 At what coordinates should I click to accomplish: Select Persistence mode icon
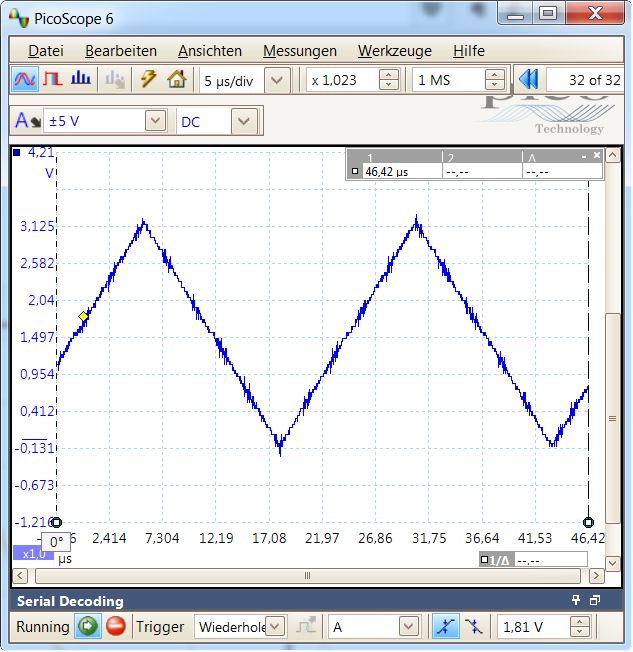(53, 79)
